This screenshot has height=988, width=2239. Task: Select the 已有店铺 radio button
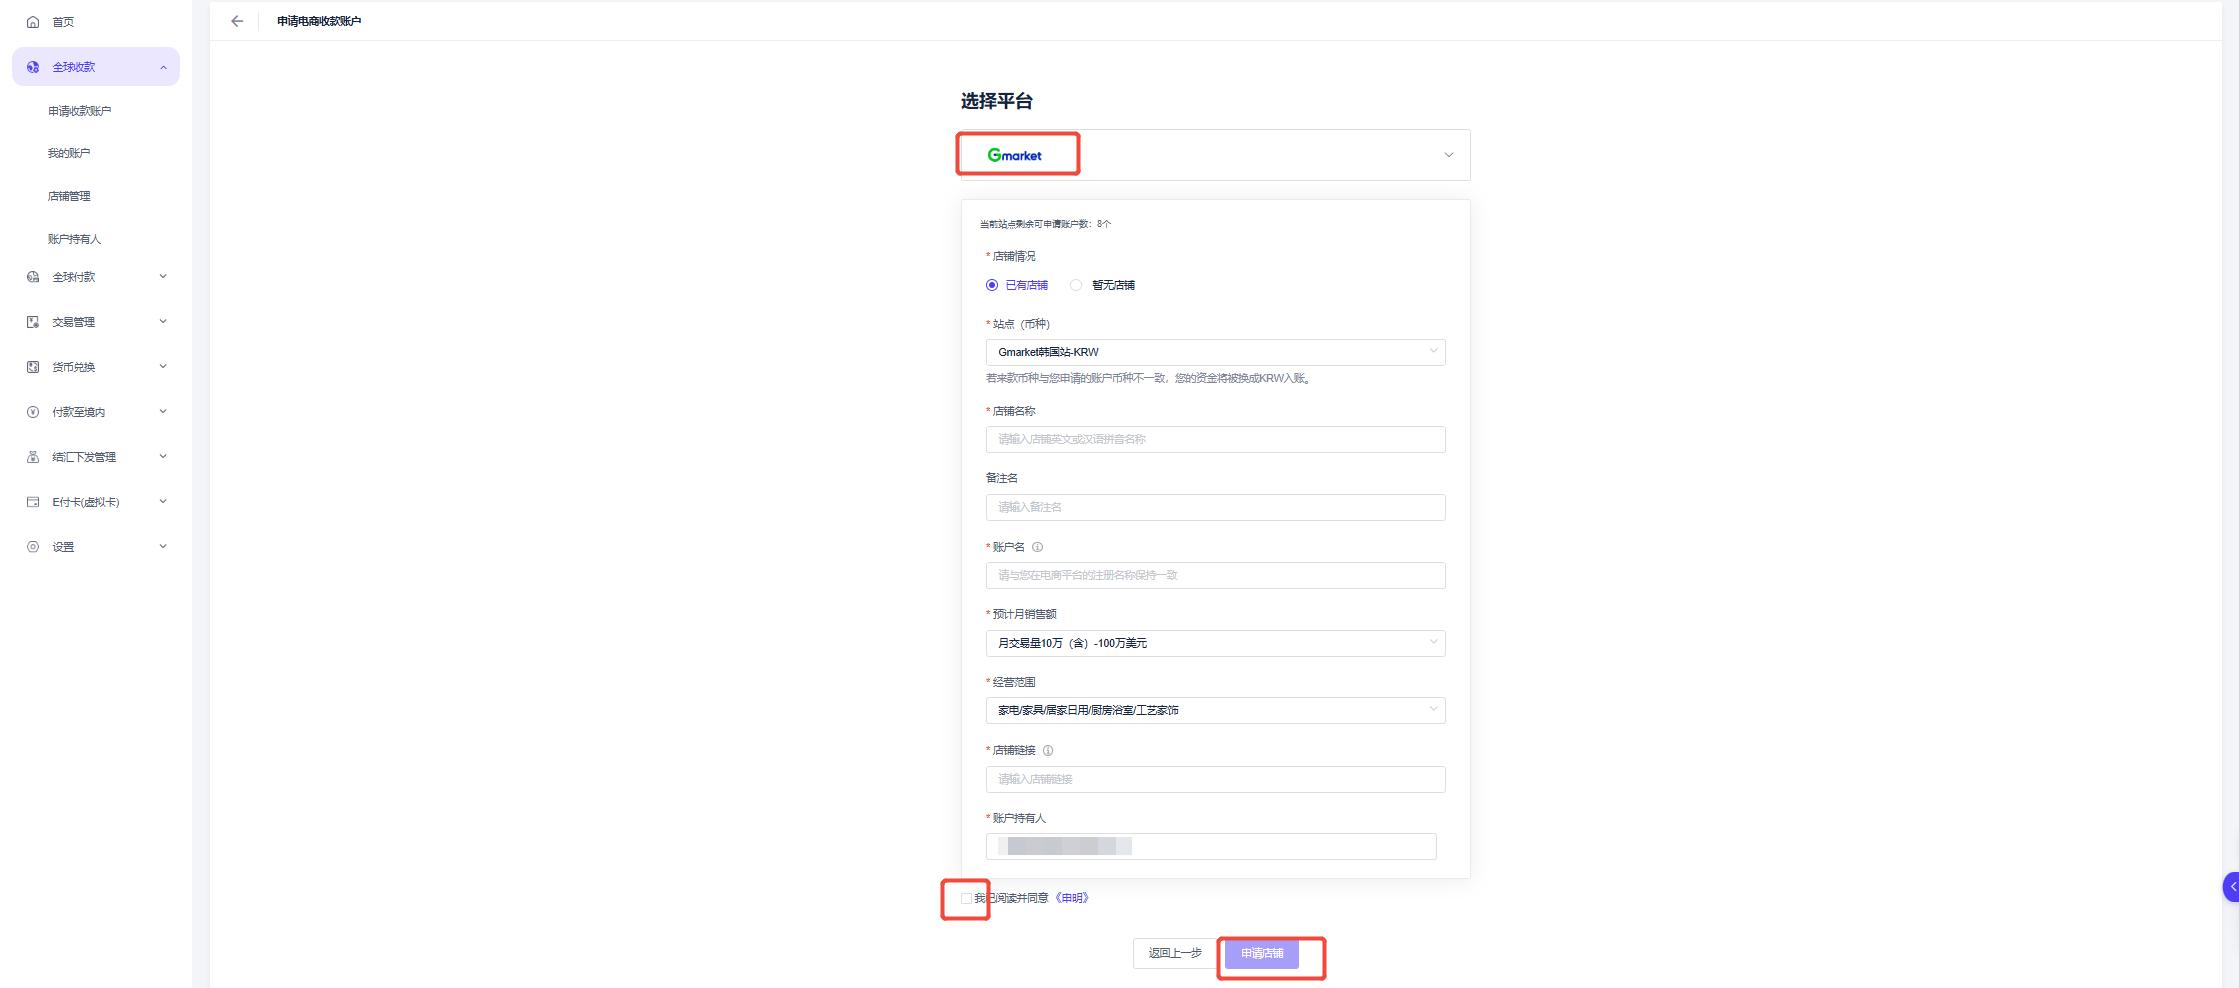point(992,285)
